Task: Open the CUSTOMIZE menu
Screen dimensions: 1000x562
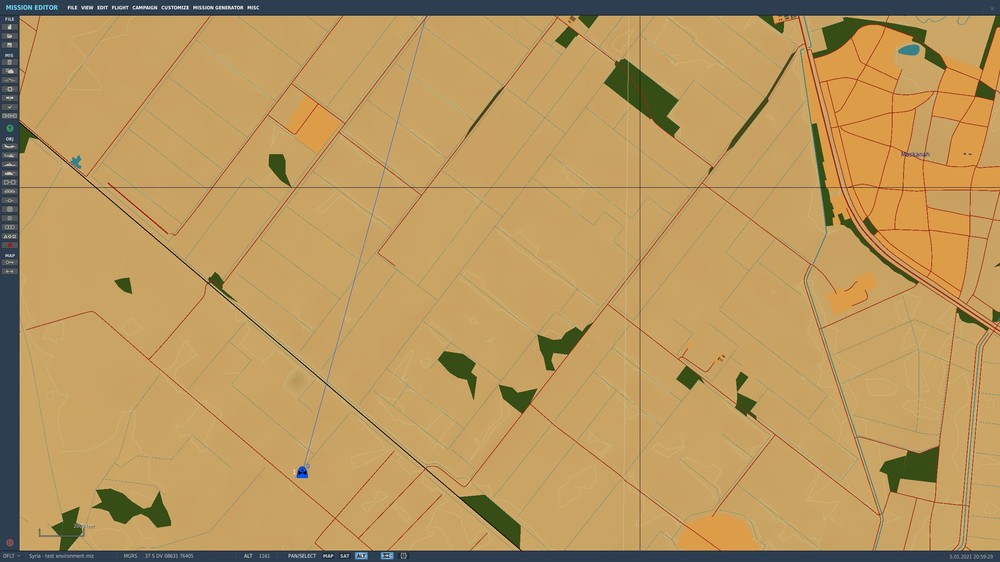Action: (x=175, y=8)
